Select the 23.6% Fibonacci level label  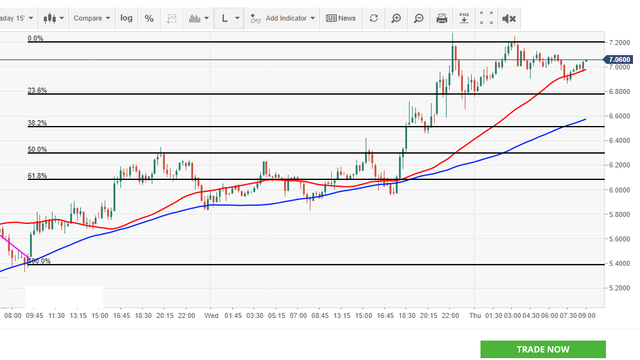coord(37,90)
